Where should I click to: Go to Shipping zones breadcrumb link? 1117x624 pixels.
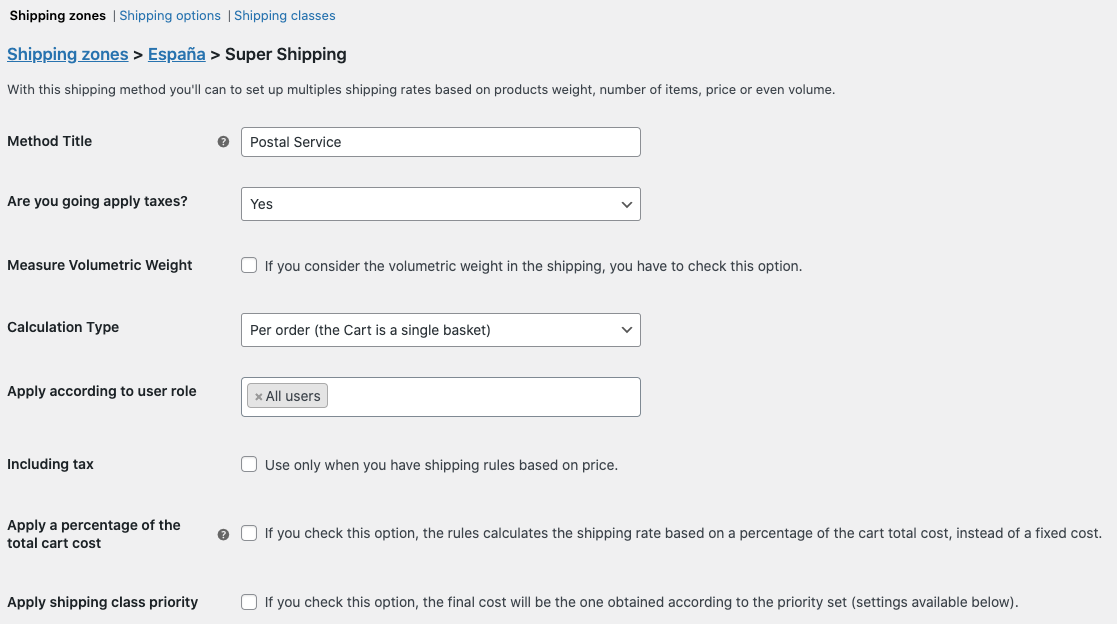[68, 54]
